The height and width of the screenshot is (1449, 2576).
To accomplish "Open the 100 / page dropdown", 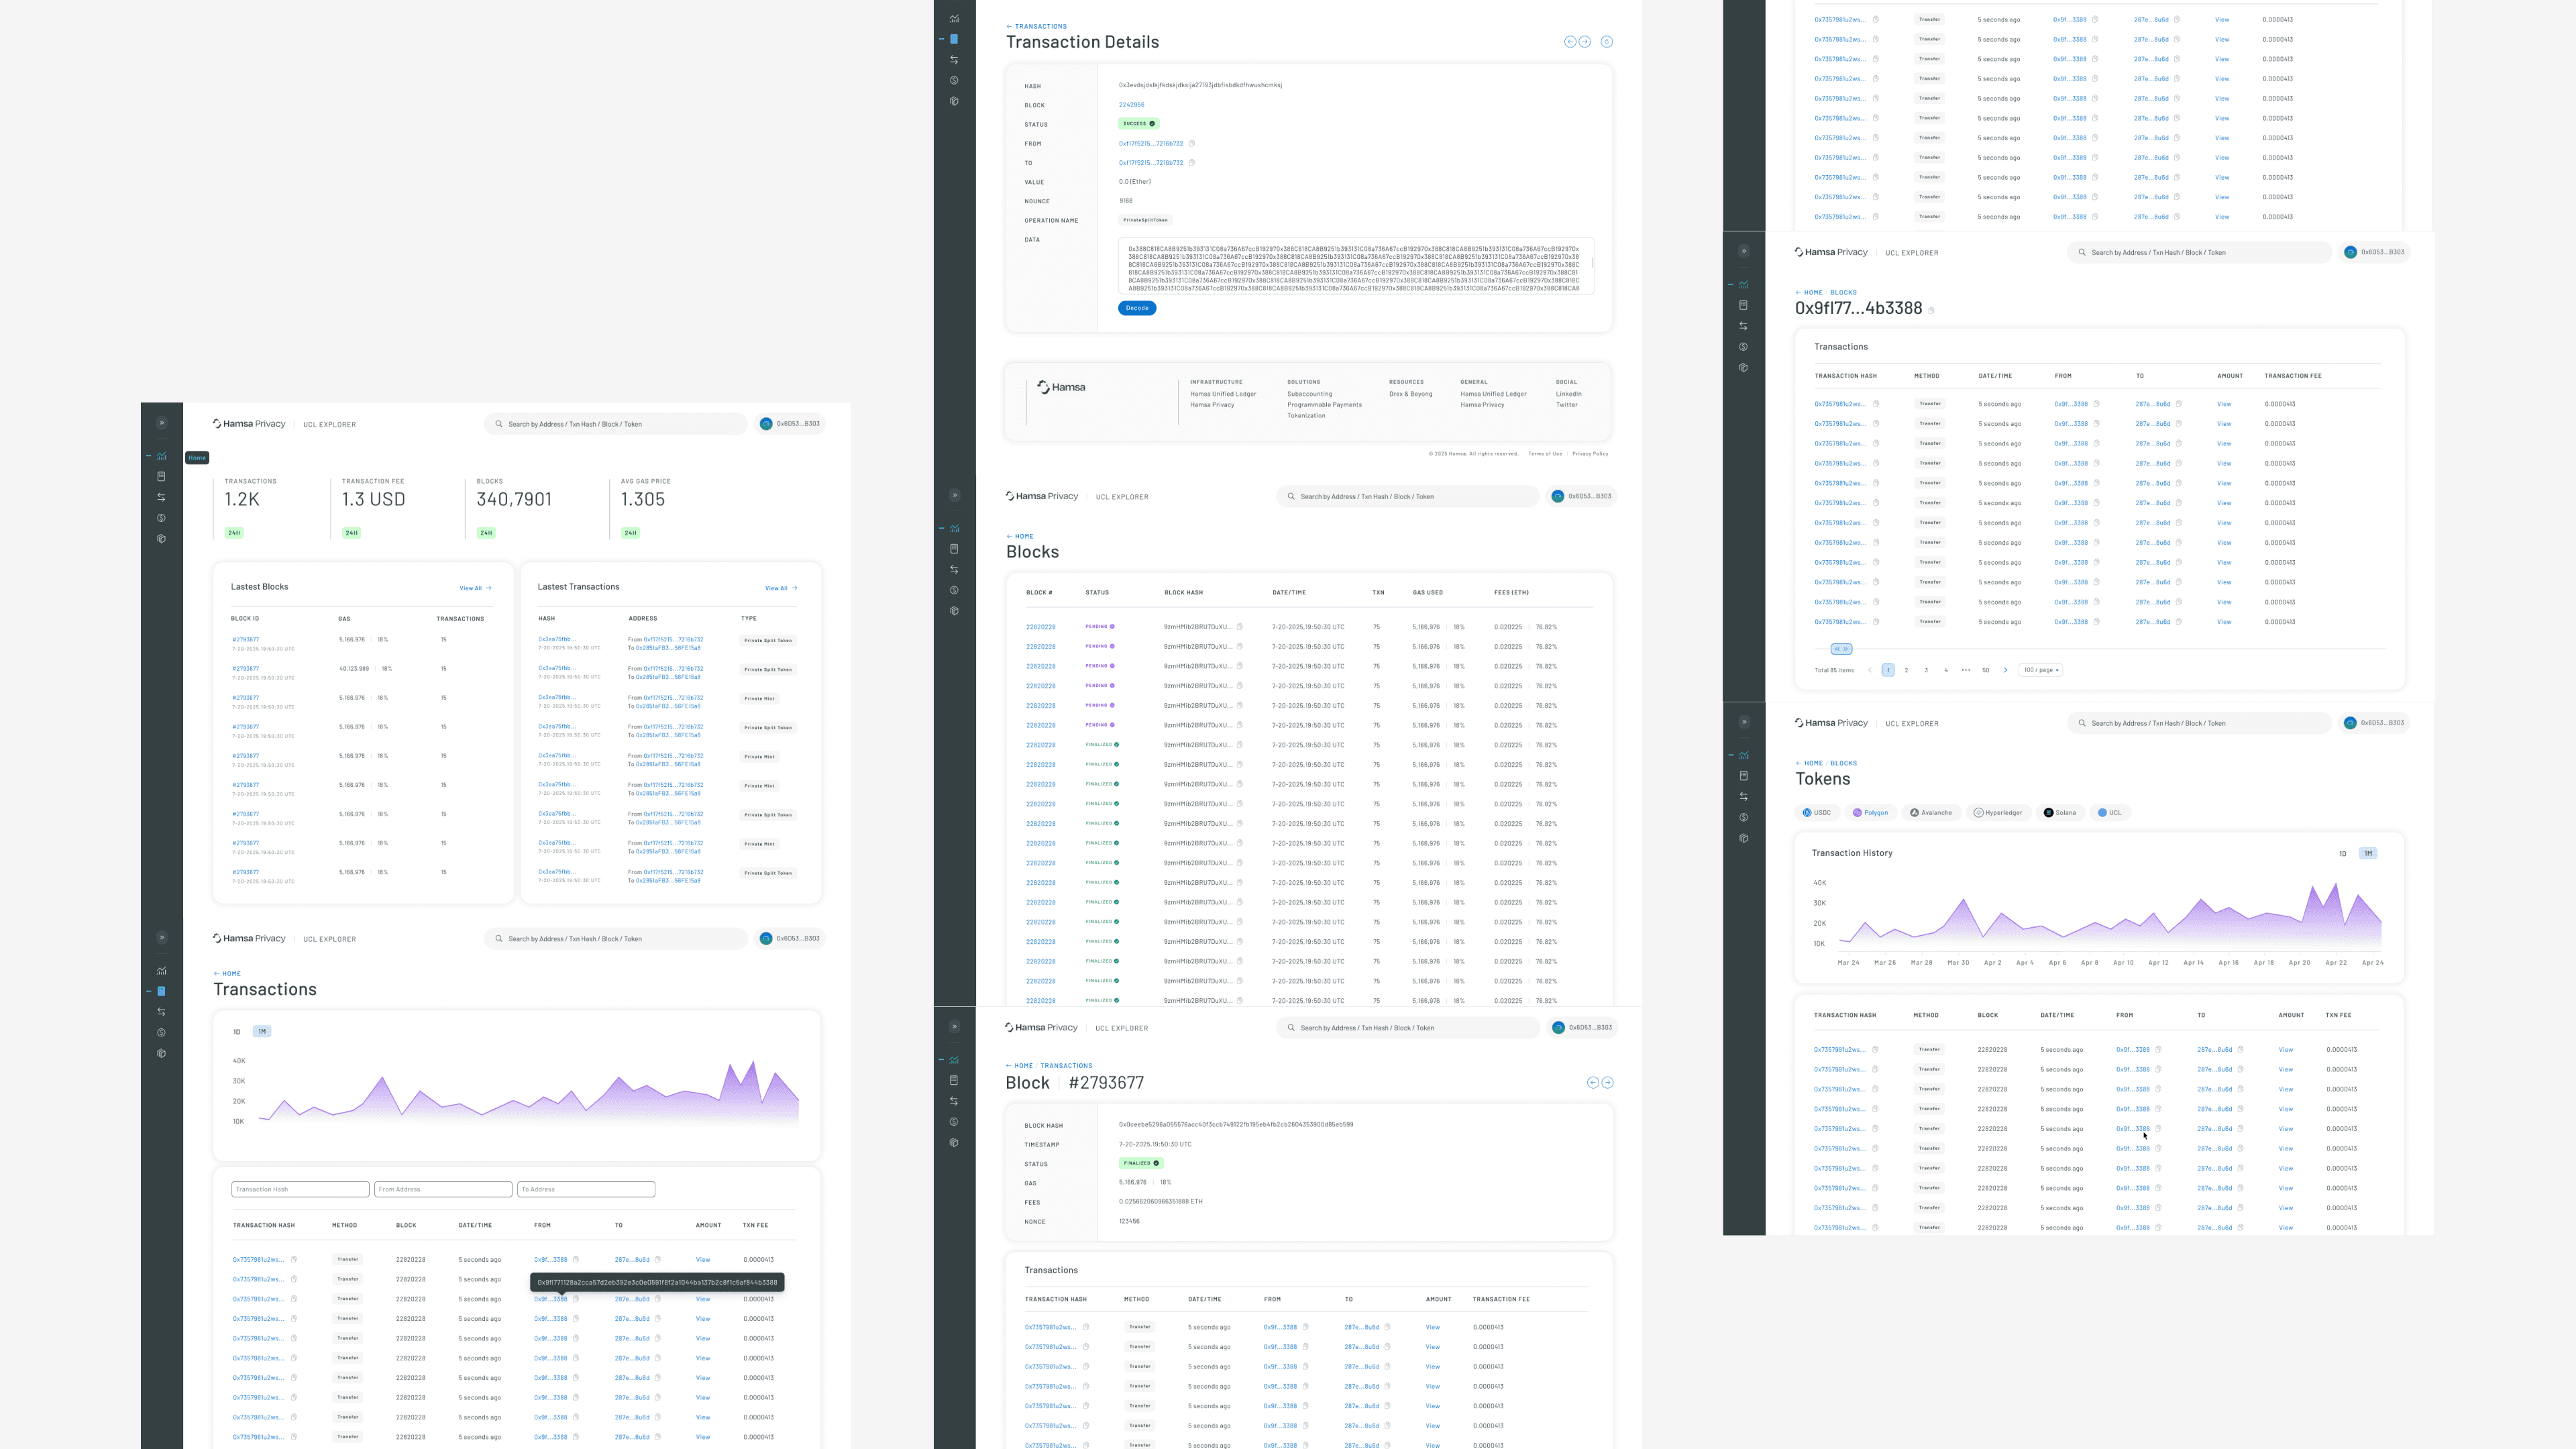I will point(2040,670).
